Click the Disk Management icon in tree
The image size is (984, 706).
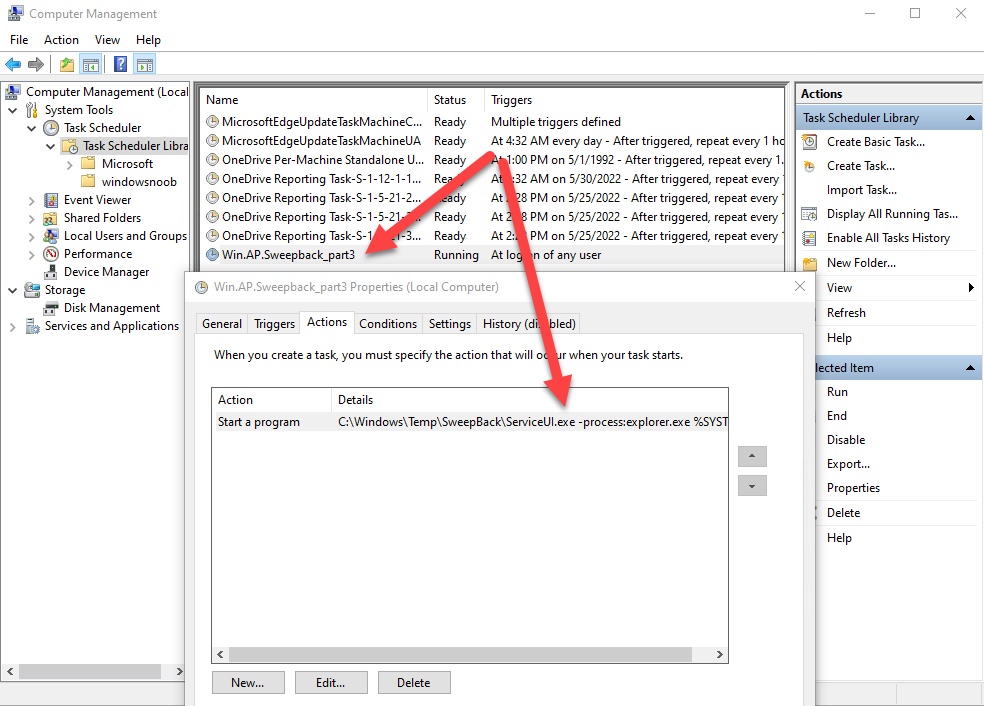pos(51,308)
